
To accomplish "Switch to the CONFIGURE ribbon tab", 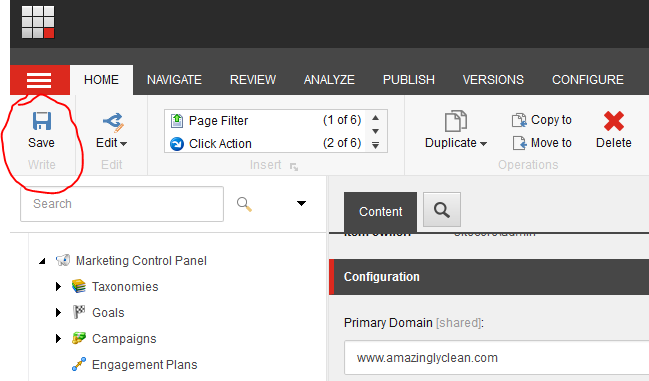I will point(588,80).
